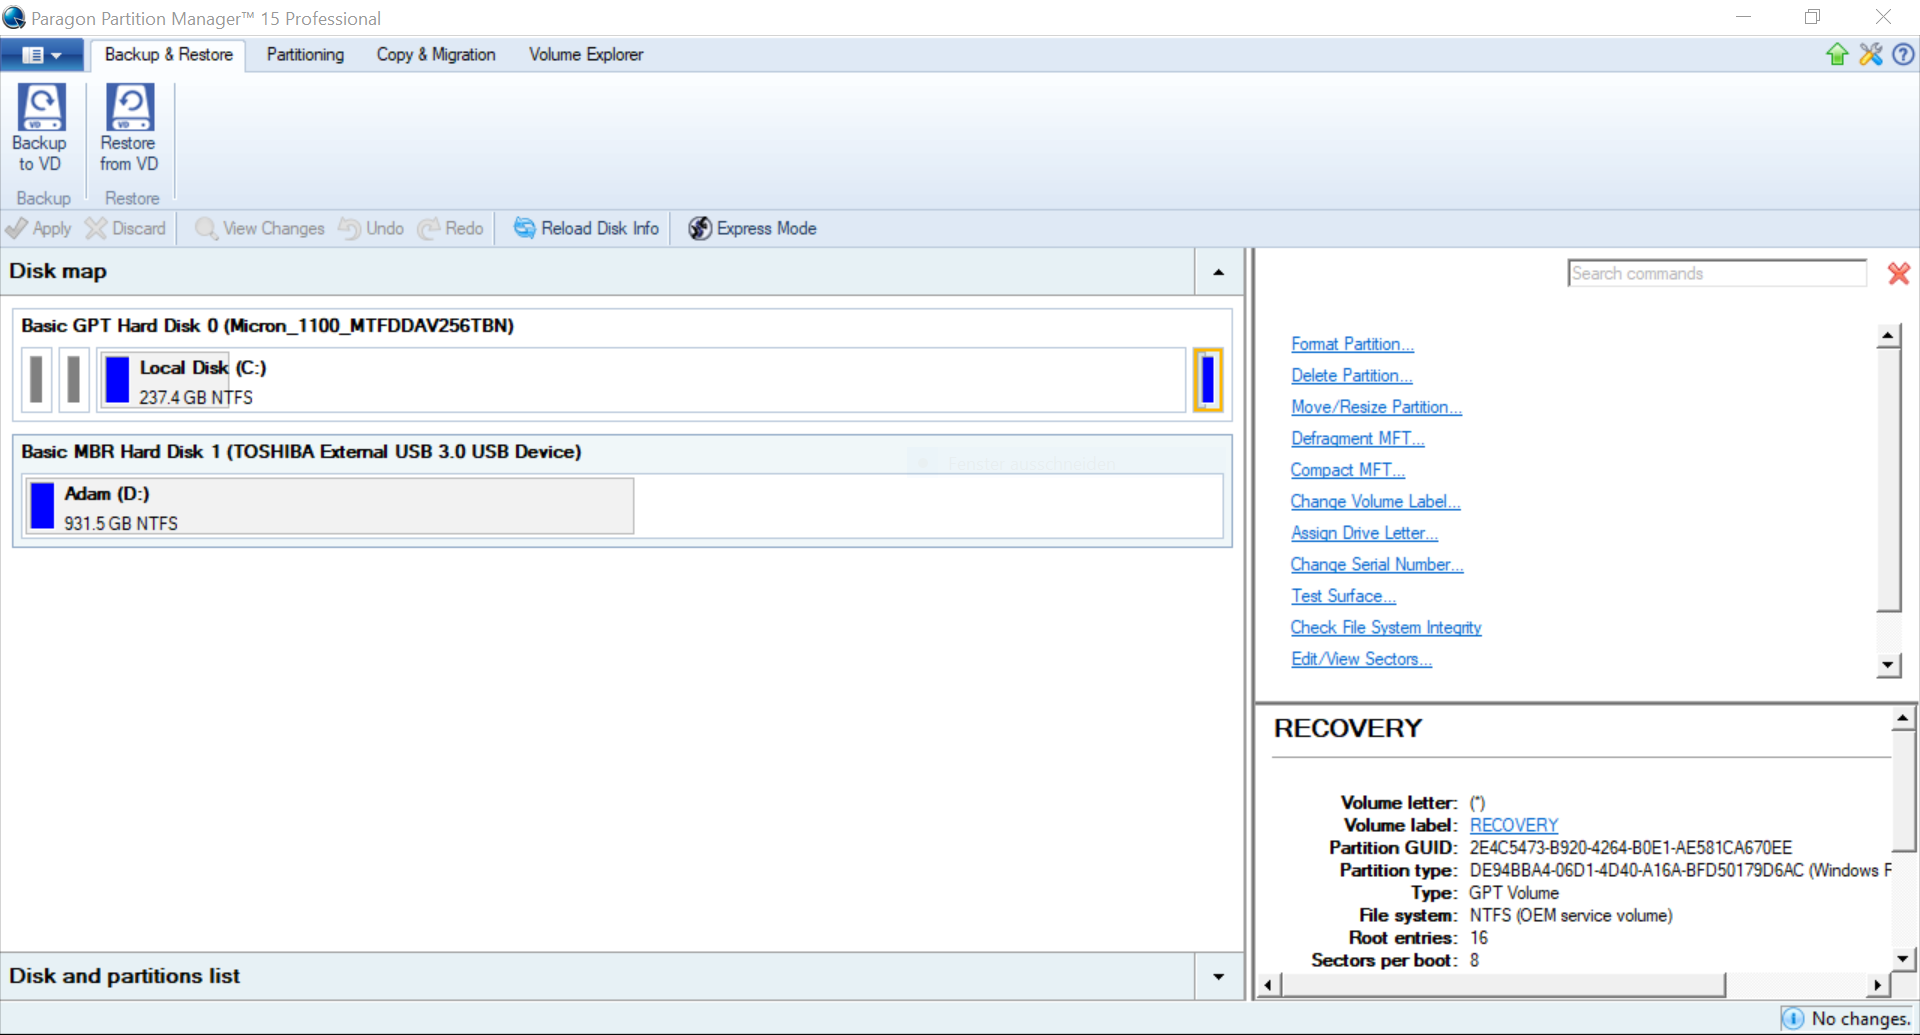Click Check File System Integrity link
Screen dimensions: 1920x1035
(1386, 628)
